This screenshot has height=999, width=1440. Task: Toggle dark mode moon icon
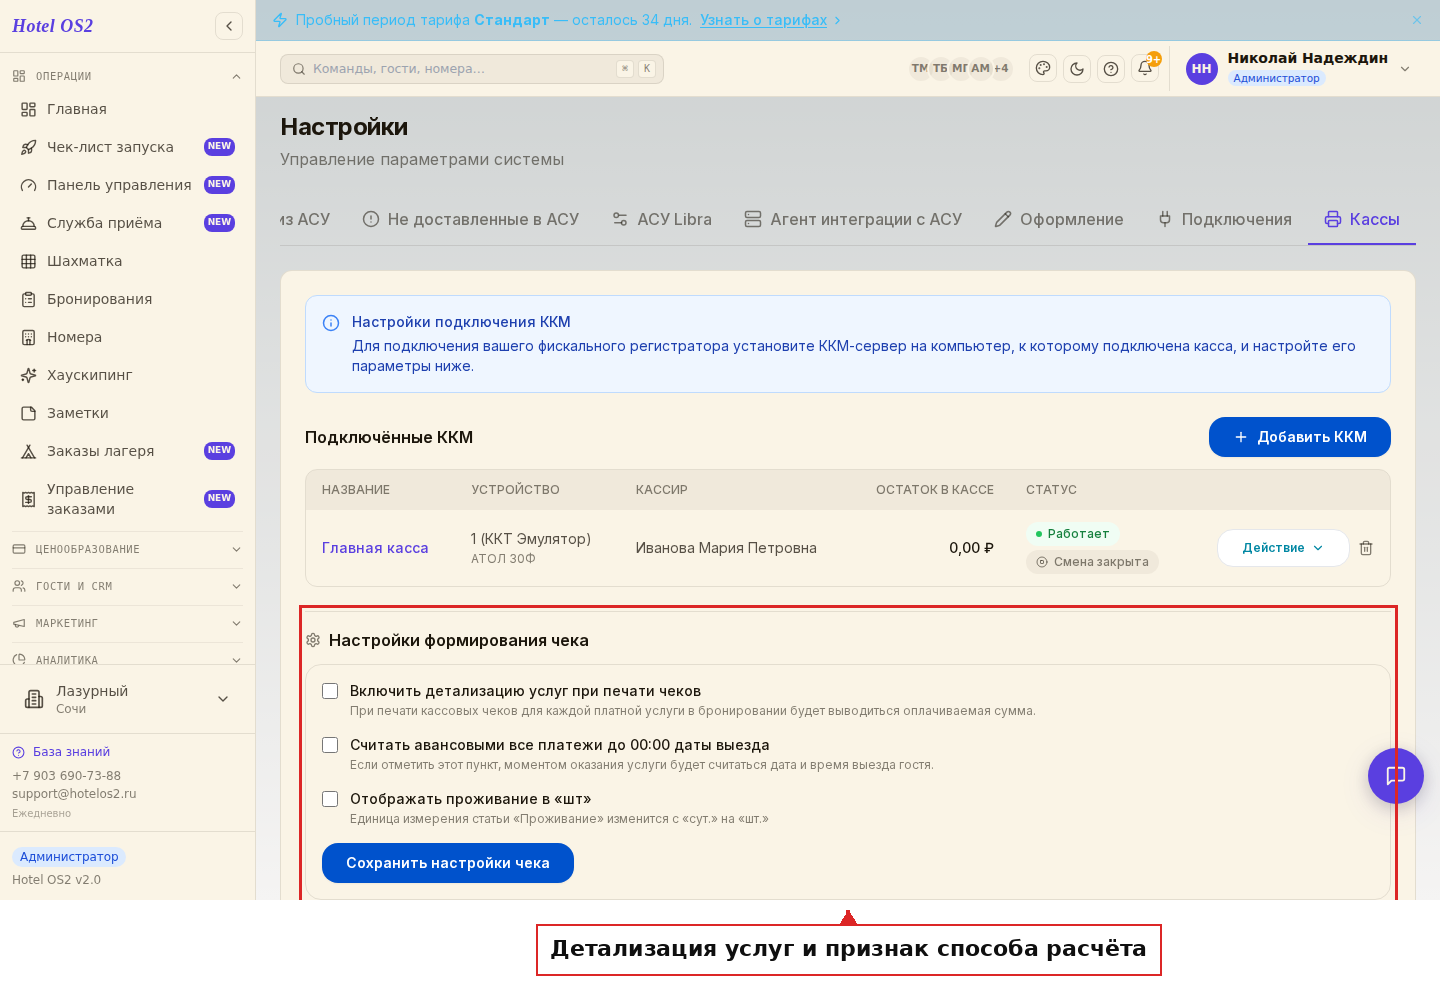pos(1077,69)
